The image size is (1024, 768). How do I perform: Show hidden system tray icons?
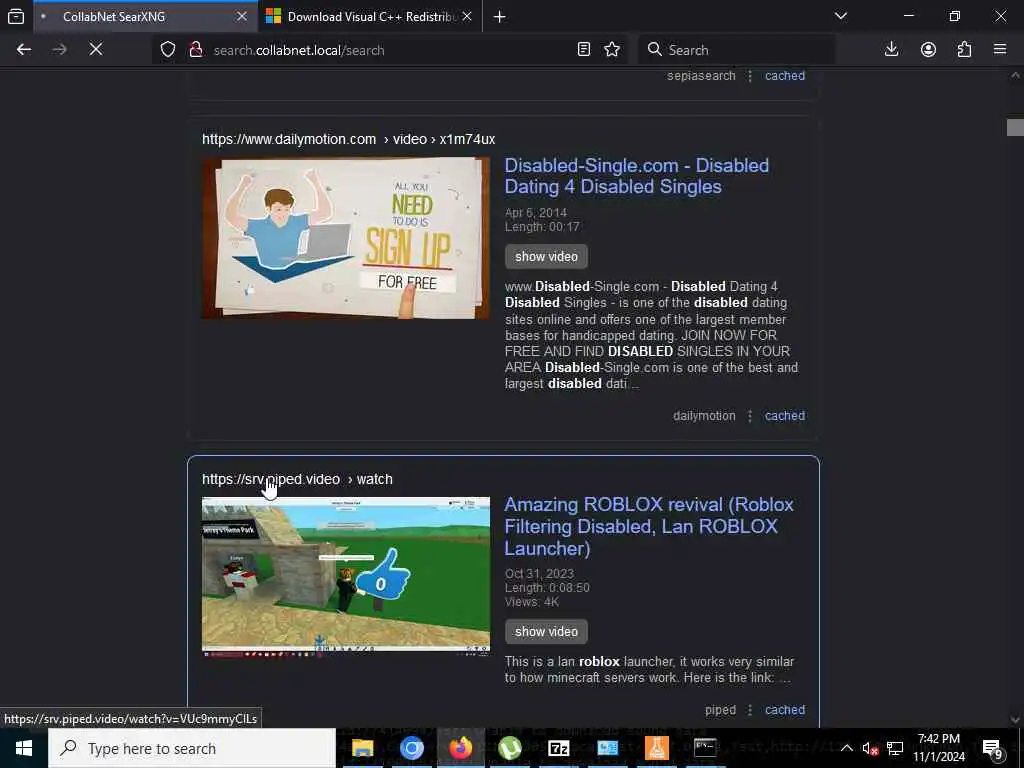pos(846,748)
